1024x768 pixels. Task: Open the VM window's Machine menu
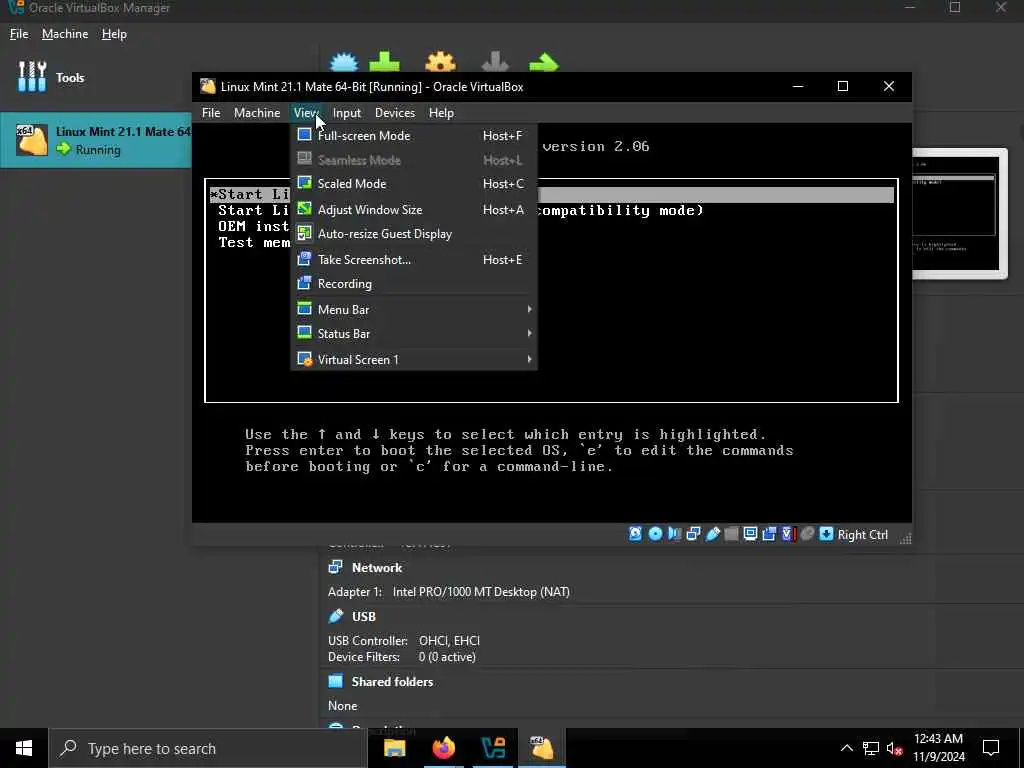(x=257, y=112)
